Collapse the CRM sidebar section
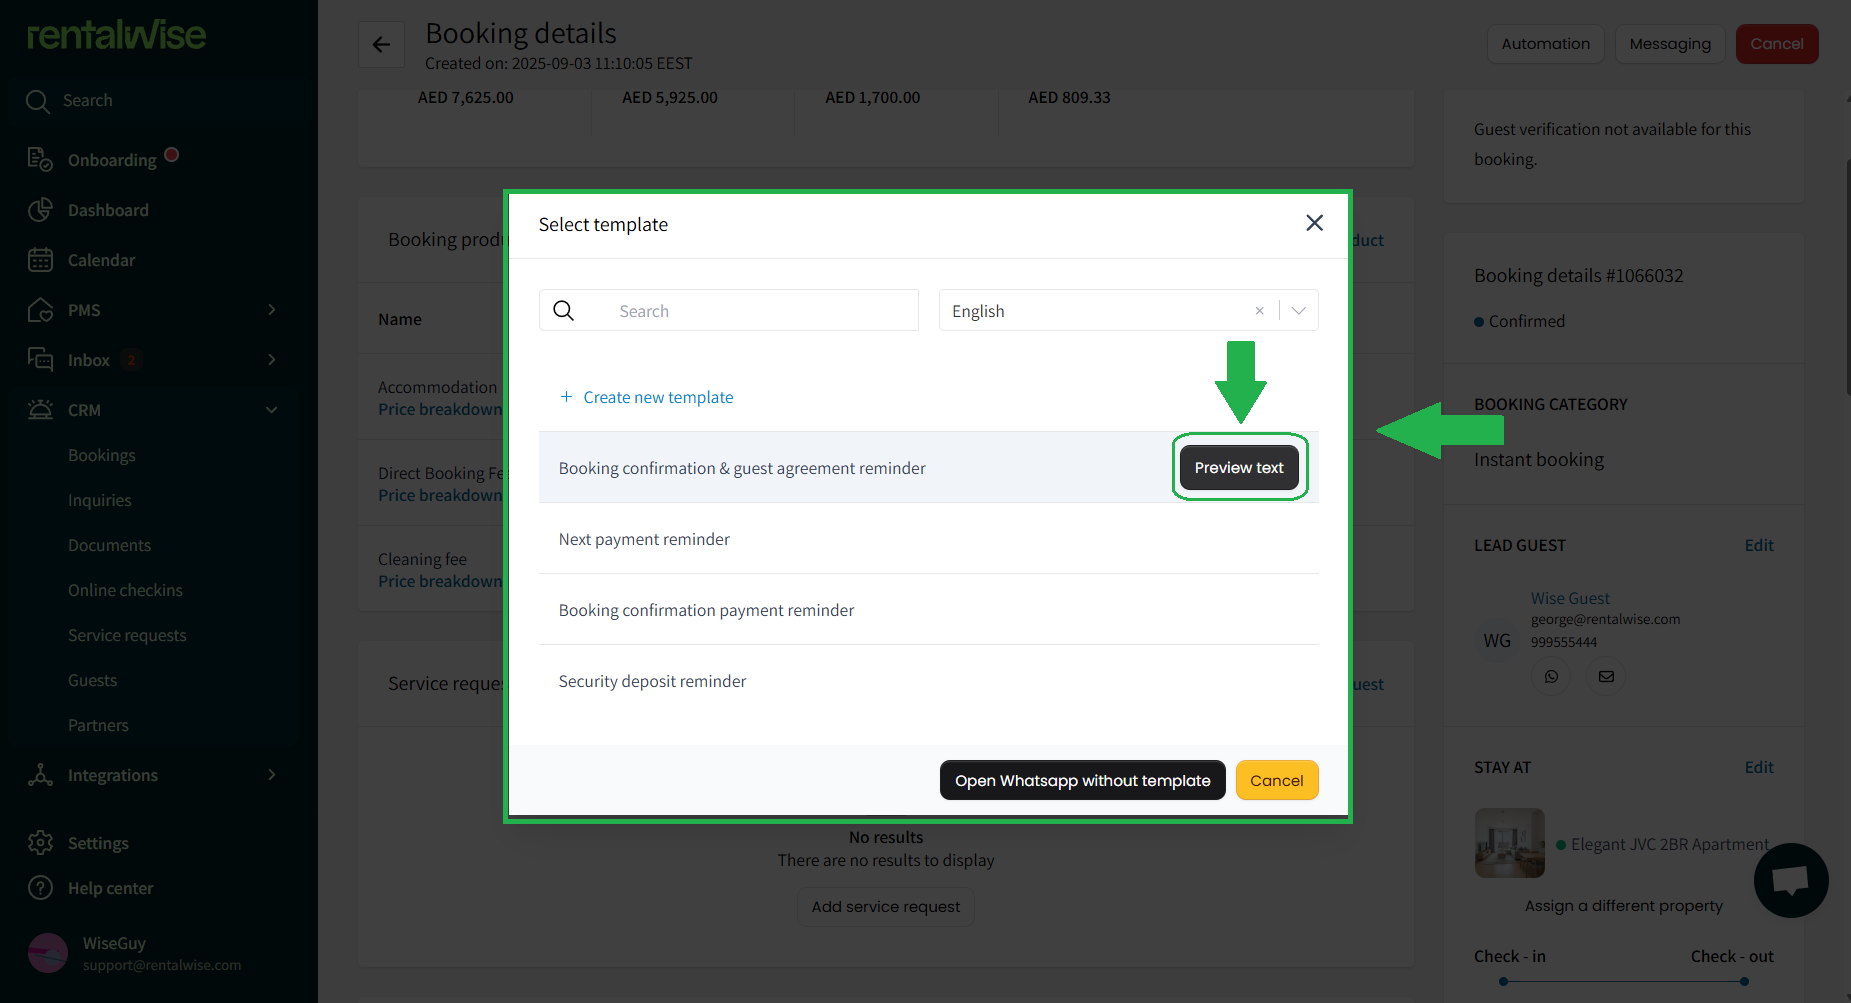The image size is (1851, 1003). pyautogui.click(x=271, y=410)
